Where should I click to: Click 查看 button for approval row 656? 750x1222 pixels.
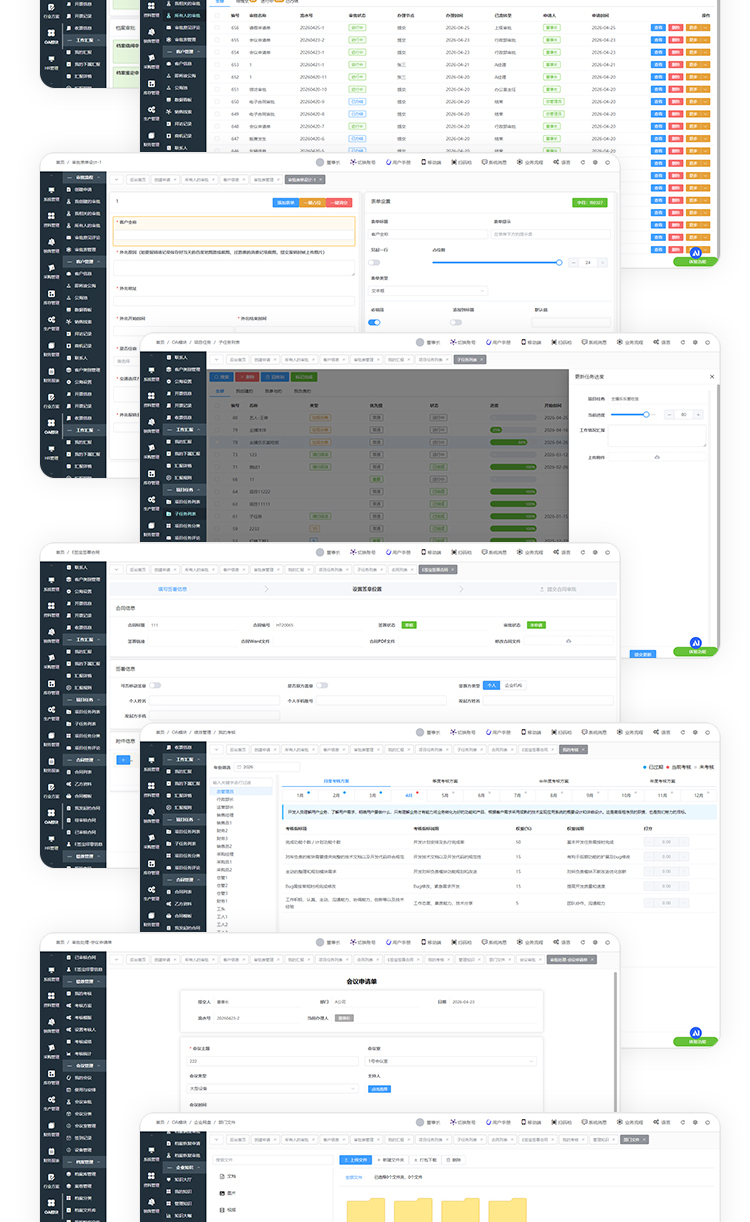tap(658, 28)
